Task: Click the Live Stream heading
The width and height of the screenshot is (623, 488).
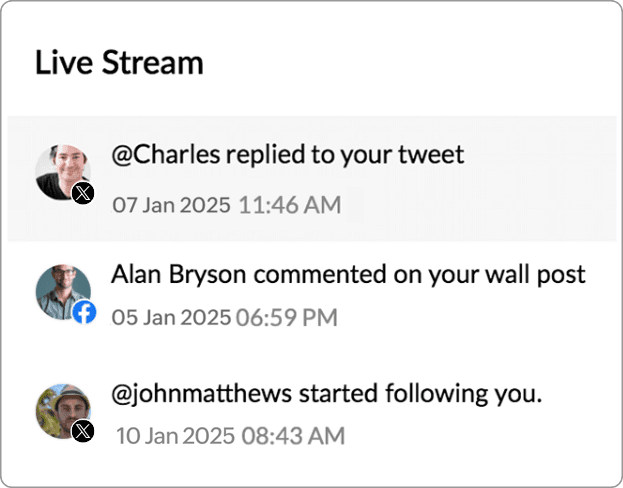Action: coord(119,63)
